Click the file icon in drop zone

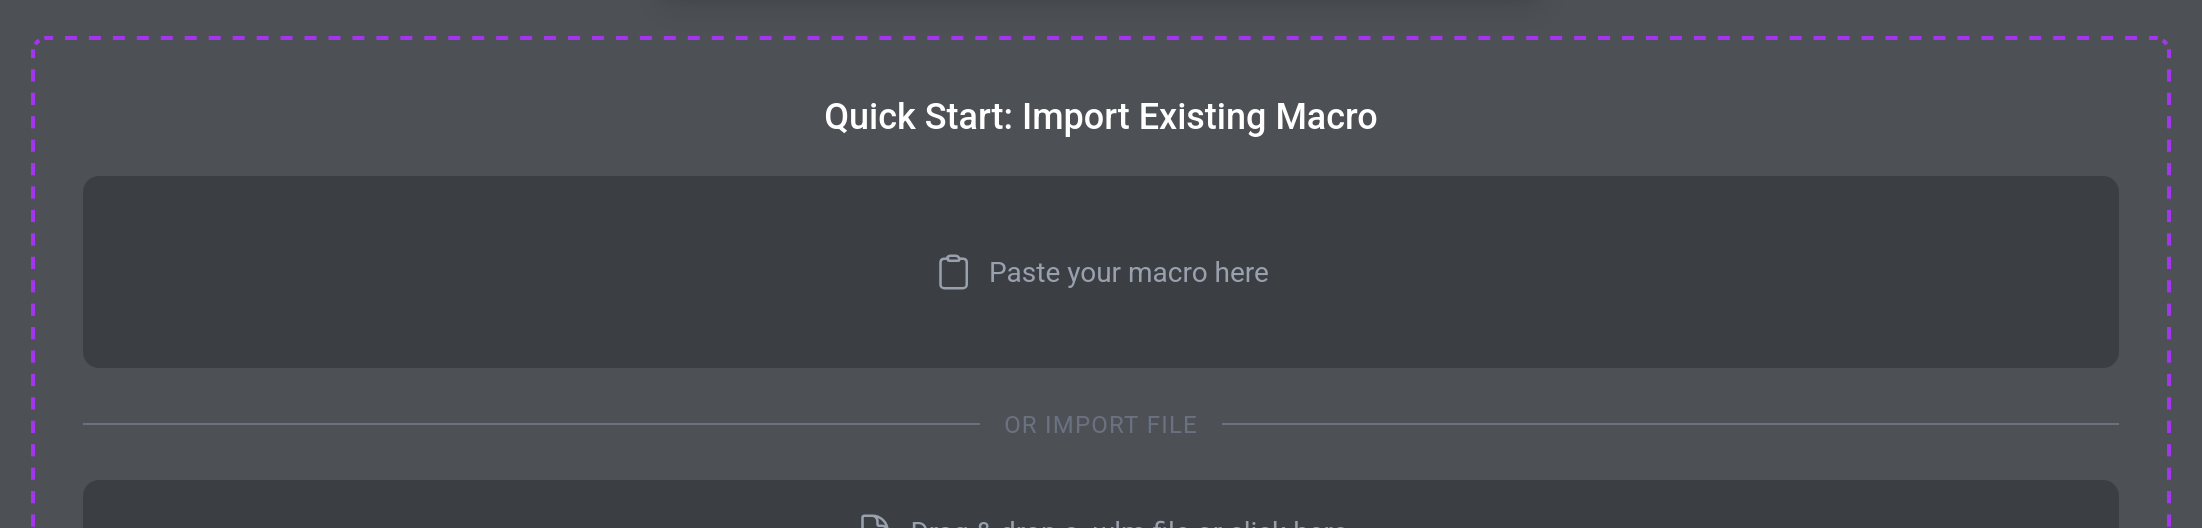click(x=874, y=521)
